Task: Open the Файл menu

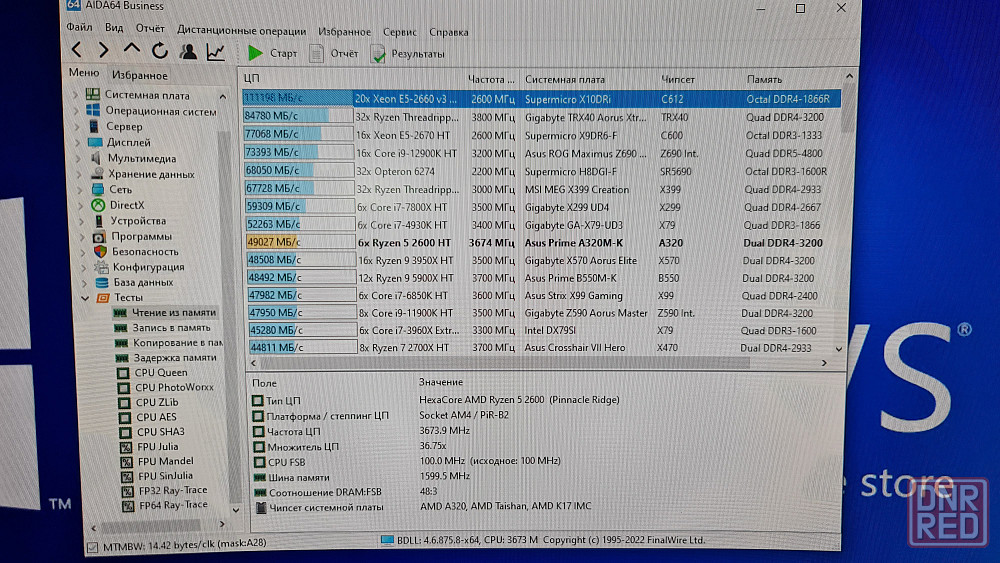Action: 79,27
